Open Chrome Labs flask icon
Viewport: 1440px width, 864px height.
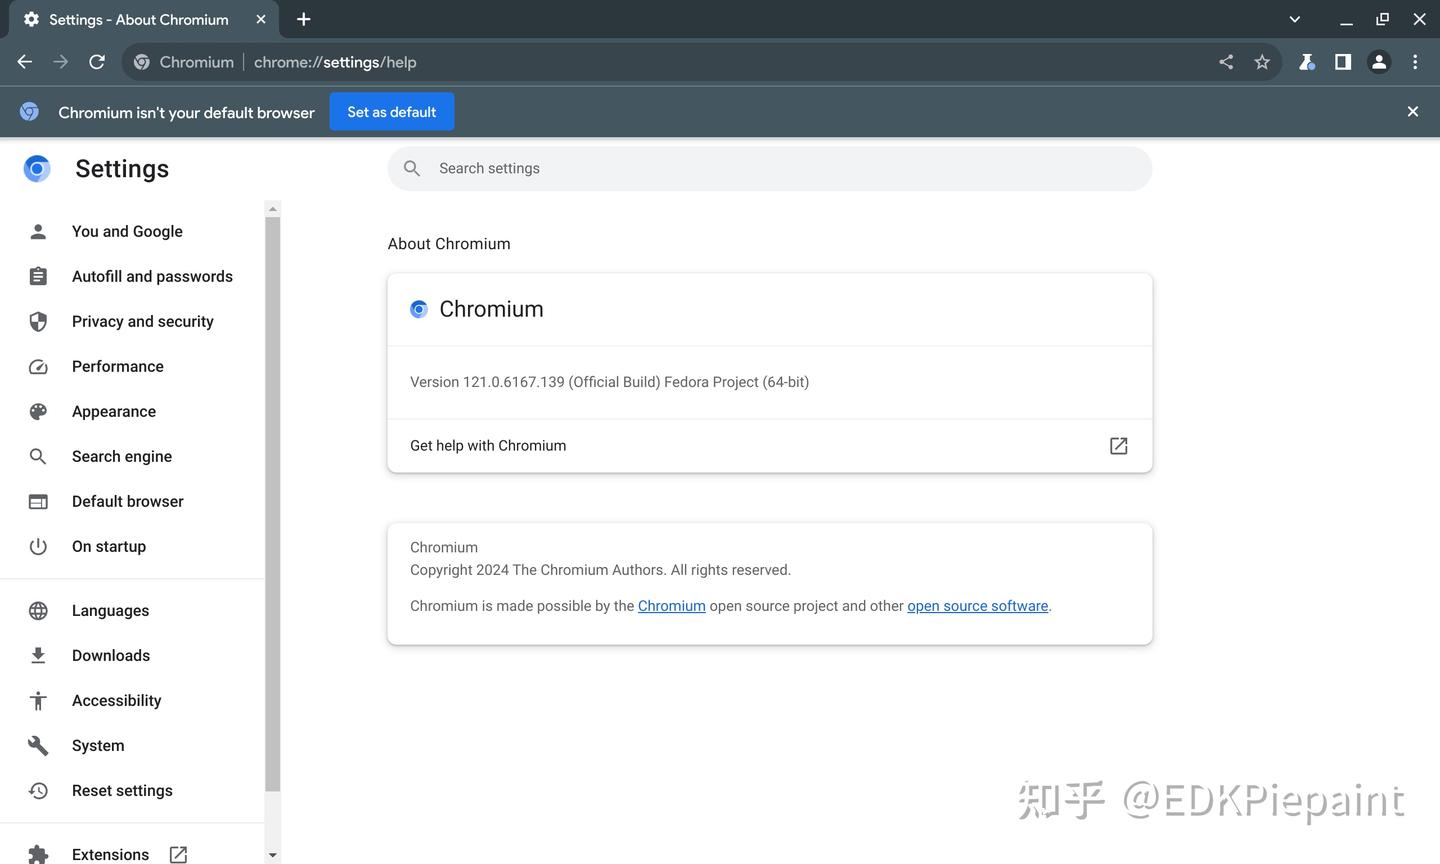[1306, 62]
